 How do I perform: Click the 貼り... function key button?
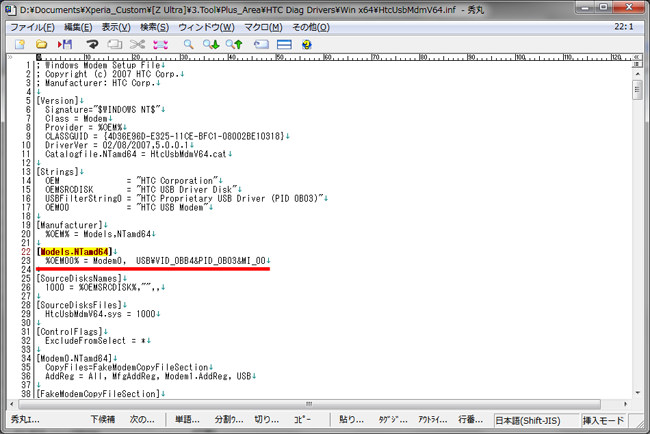(352, 419)
